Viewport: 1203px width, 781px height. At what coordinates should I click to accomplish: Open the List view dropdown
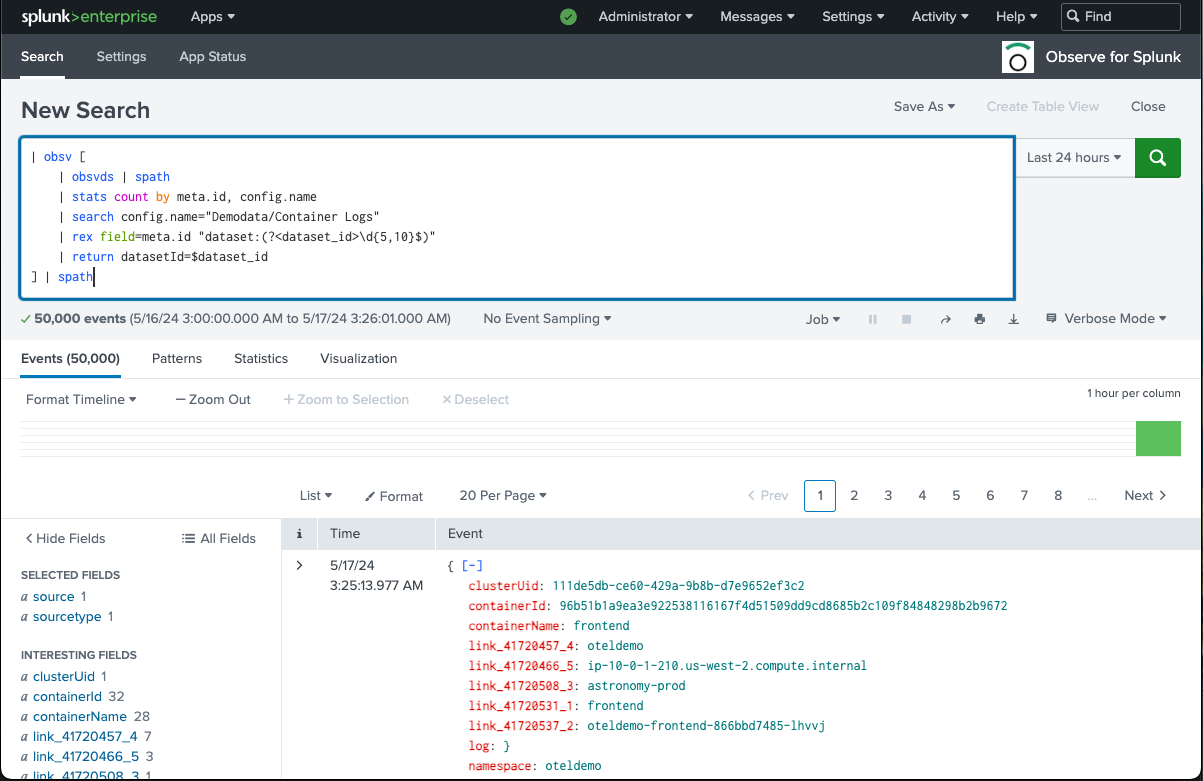[316, 496]
